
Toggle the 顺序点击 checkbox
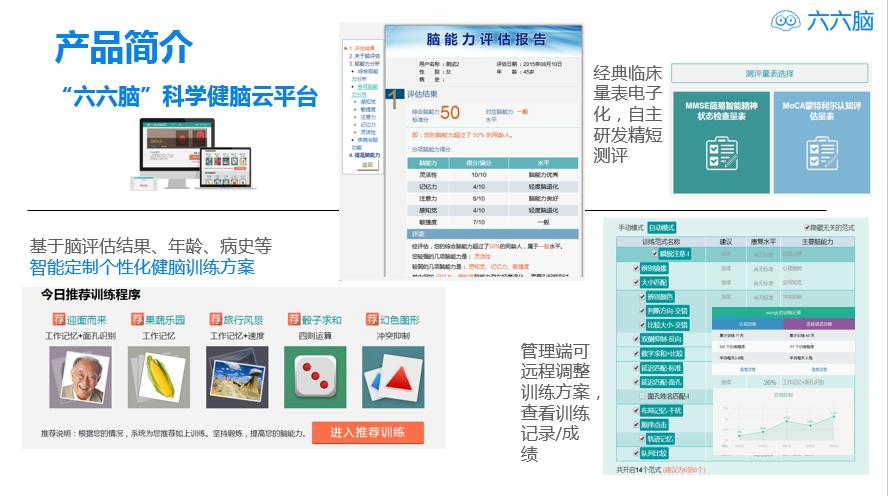coord(636,424)
